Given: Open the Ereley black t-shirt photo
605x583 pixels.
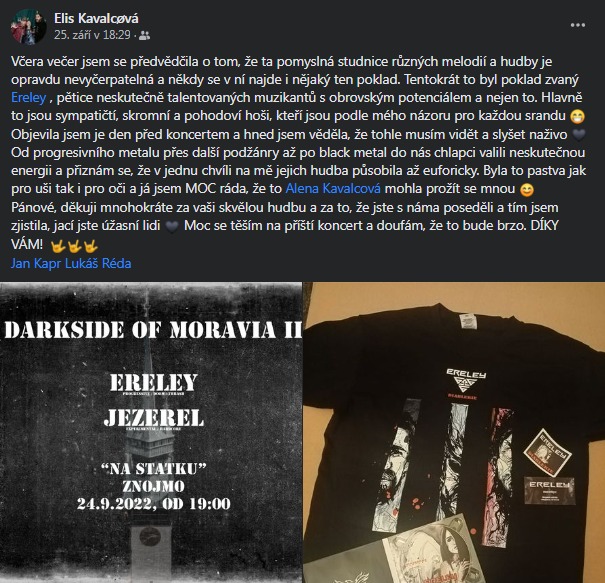Looking at the screenshot, I should (x=454, y=433).
